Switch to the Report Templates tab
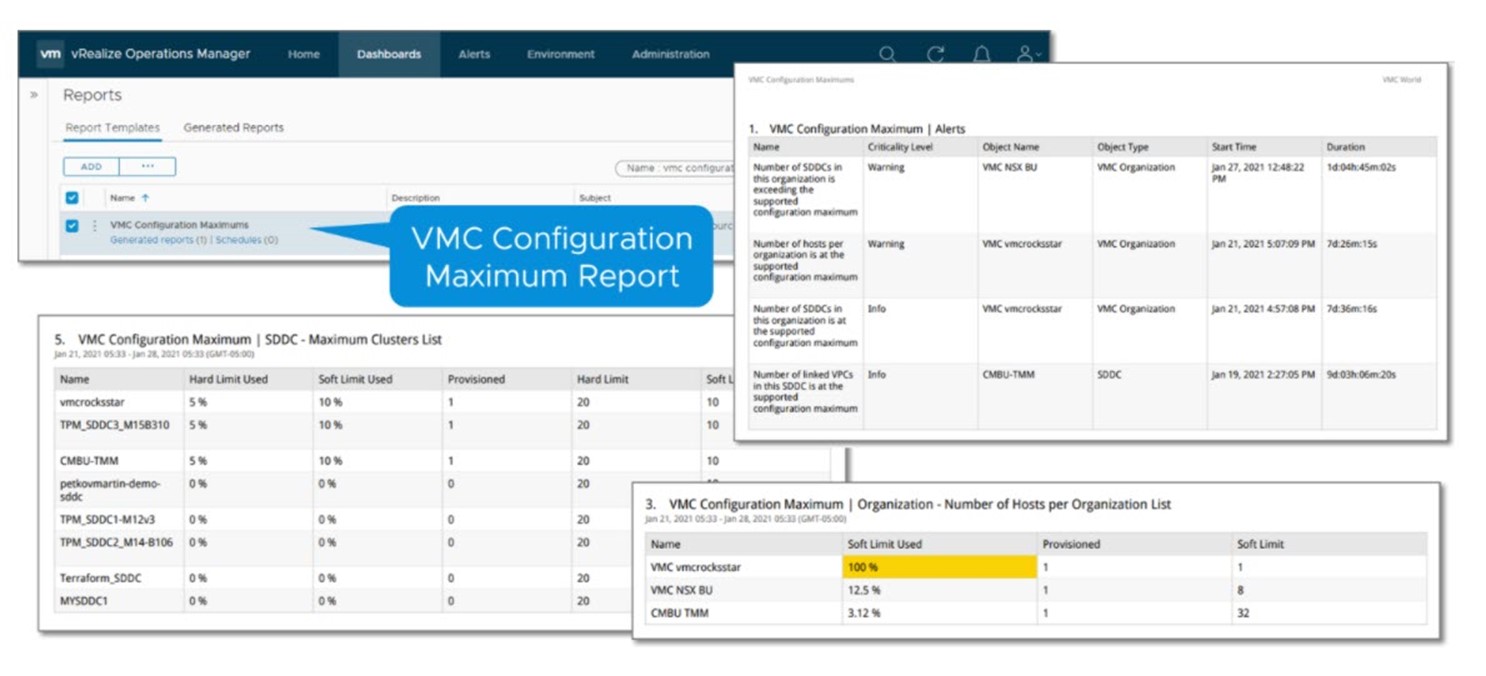Screen dimensions: 1486x676 112,128
